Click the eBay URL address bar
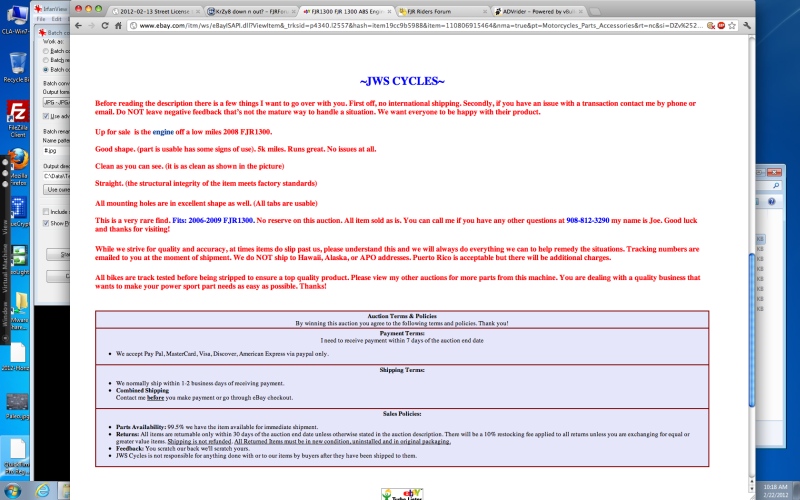The height and width of the screenshot is (500, 800). click(416, 26)
